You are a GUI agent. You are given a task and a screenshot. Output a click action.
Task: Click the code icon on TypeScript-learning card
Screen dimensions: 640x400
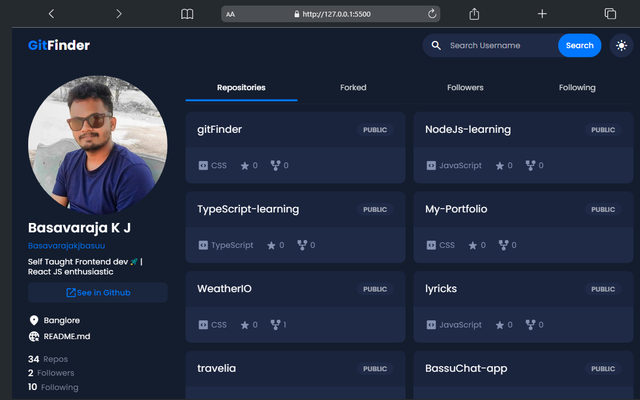click(203, 245)
